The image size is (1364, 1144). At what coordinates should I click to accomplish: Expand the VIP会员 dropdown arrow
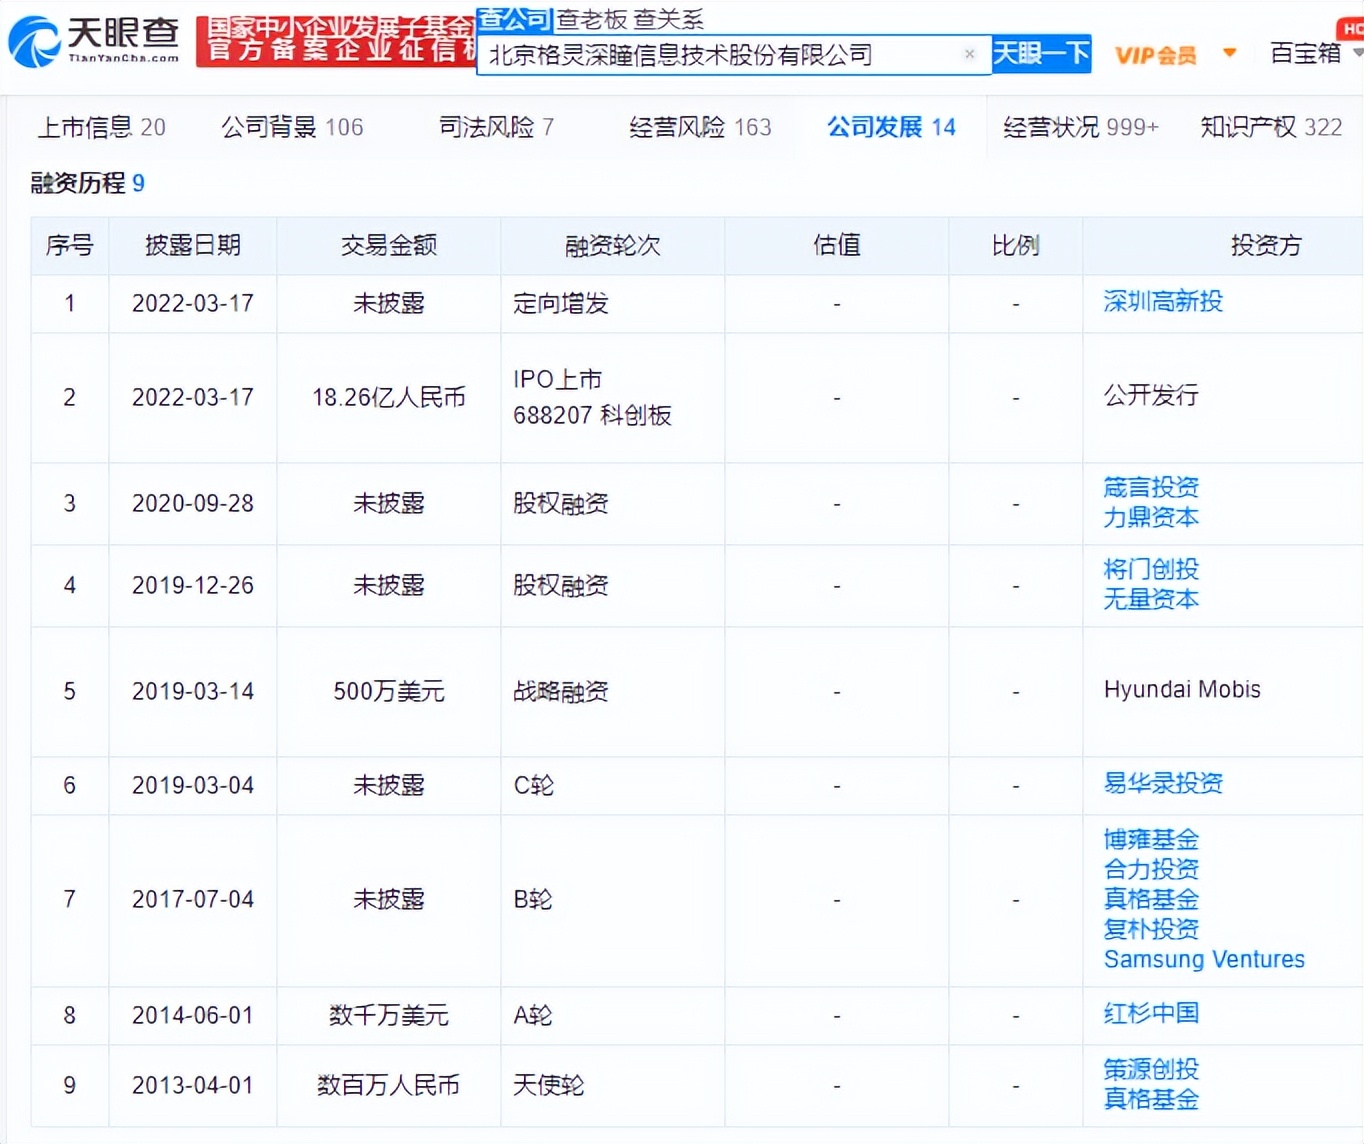click(1228, 52)
